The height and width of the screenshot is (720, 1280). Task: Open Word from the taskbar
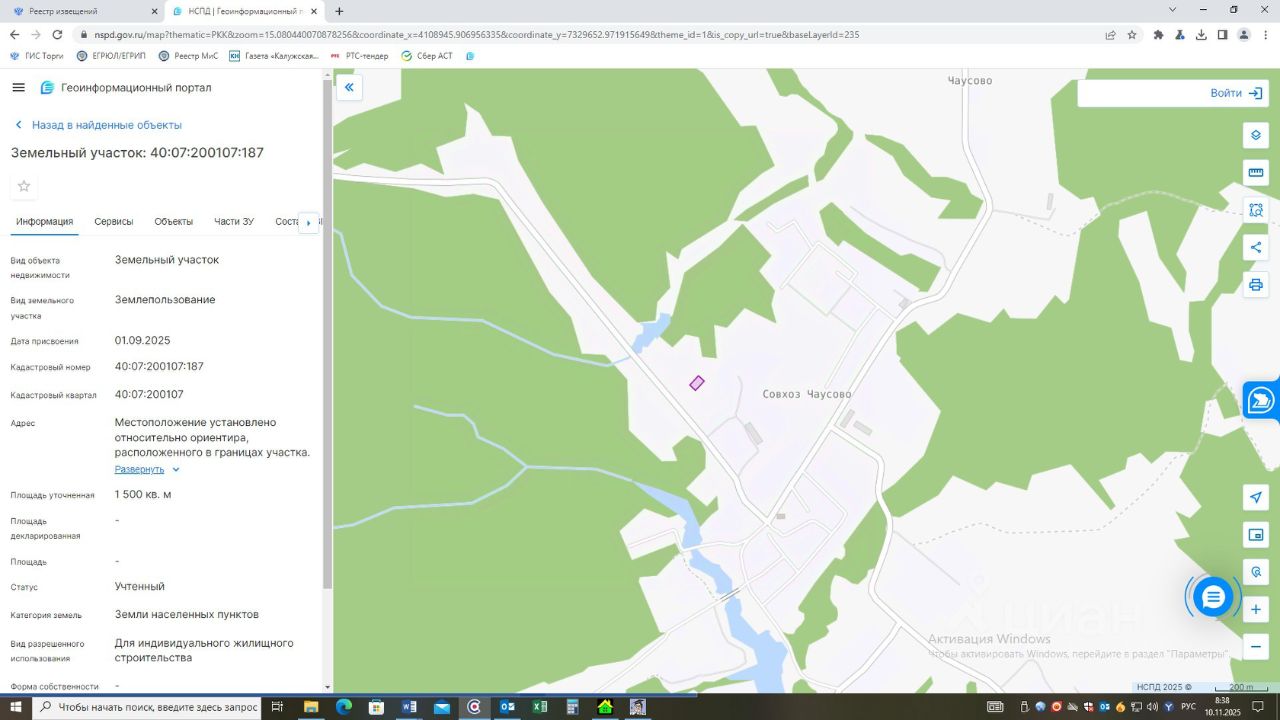point(409,707)
